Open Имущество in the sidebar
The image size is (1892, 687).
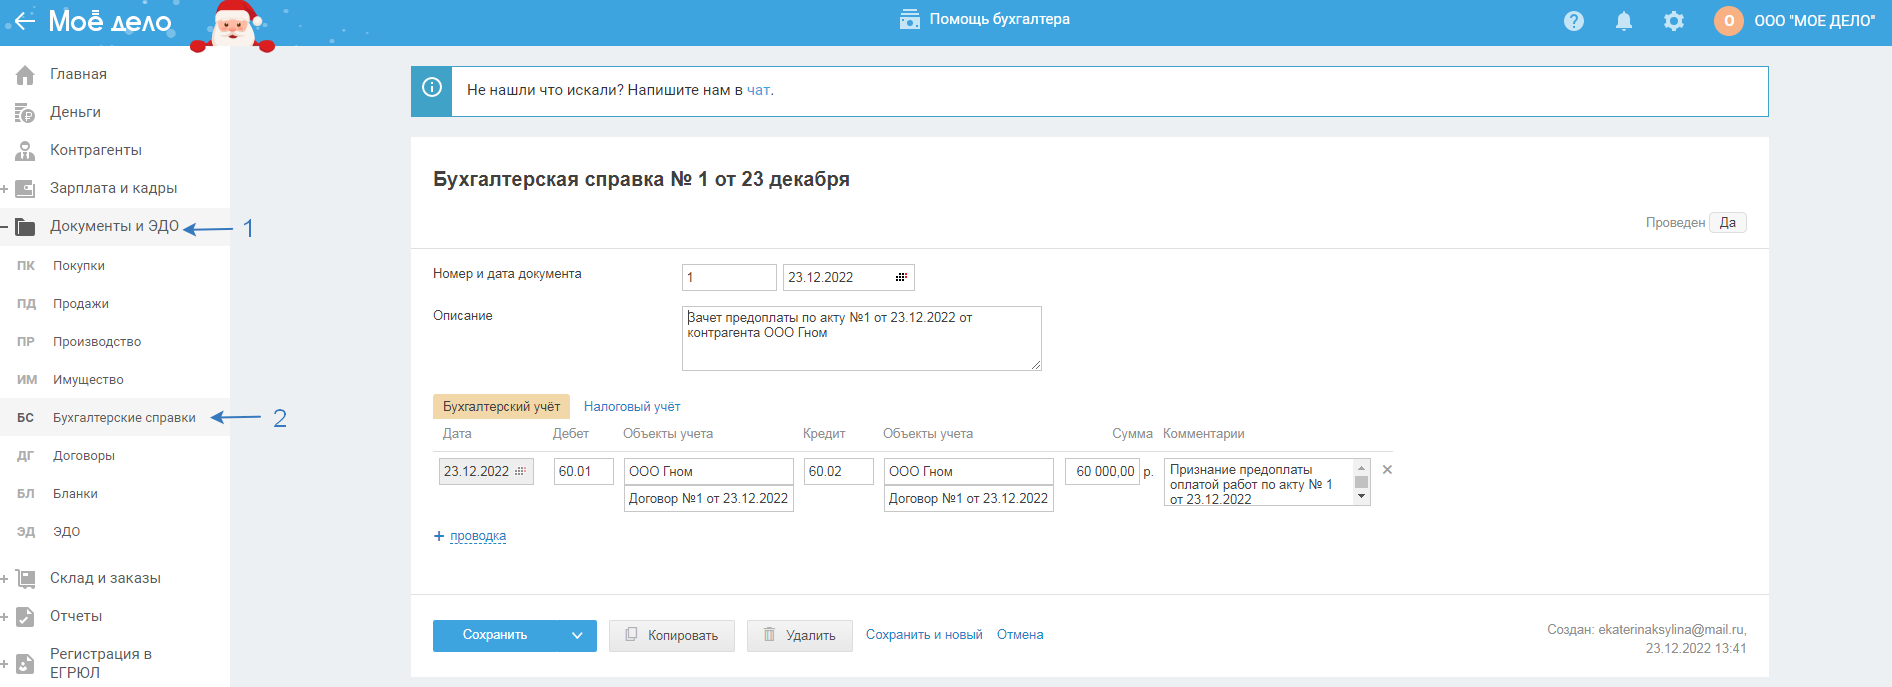click(x=88, y=379)
